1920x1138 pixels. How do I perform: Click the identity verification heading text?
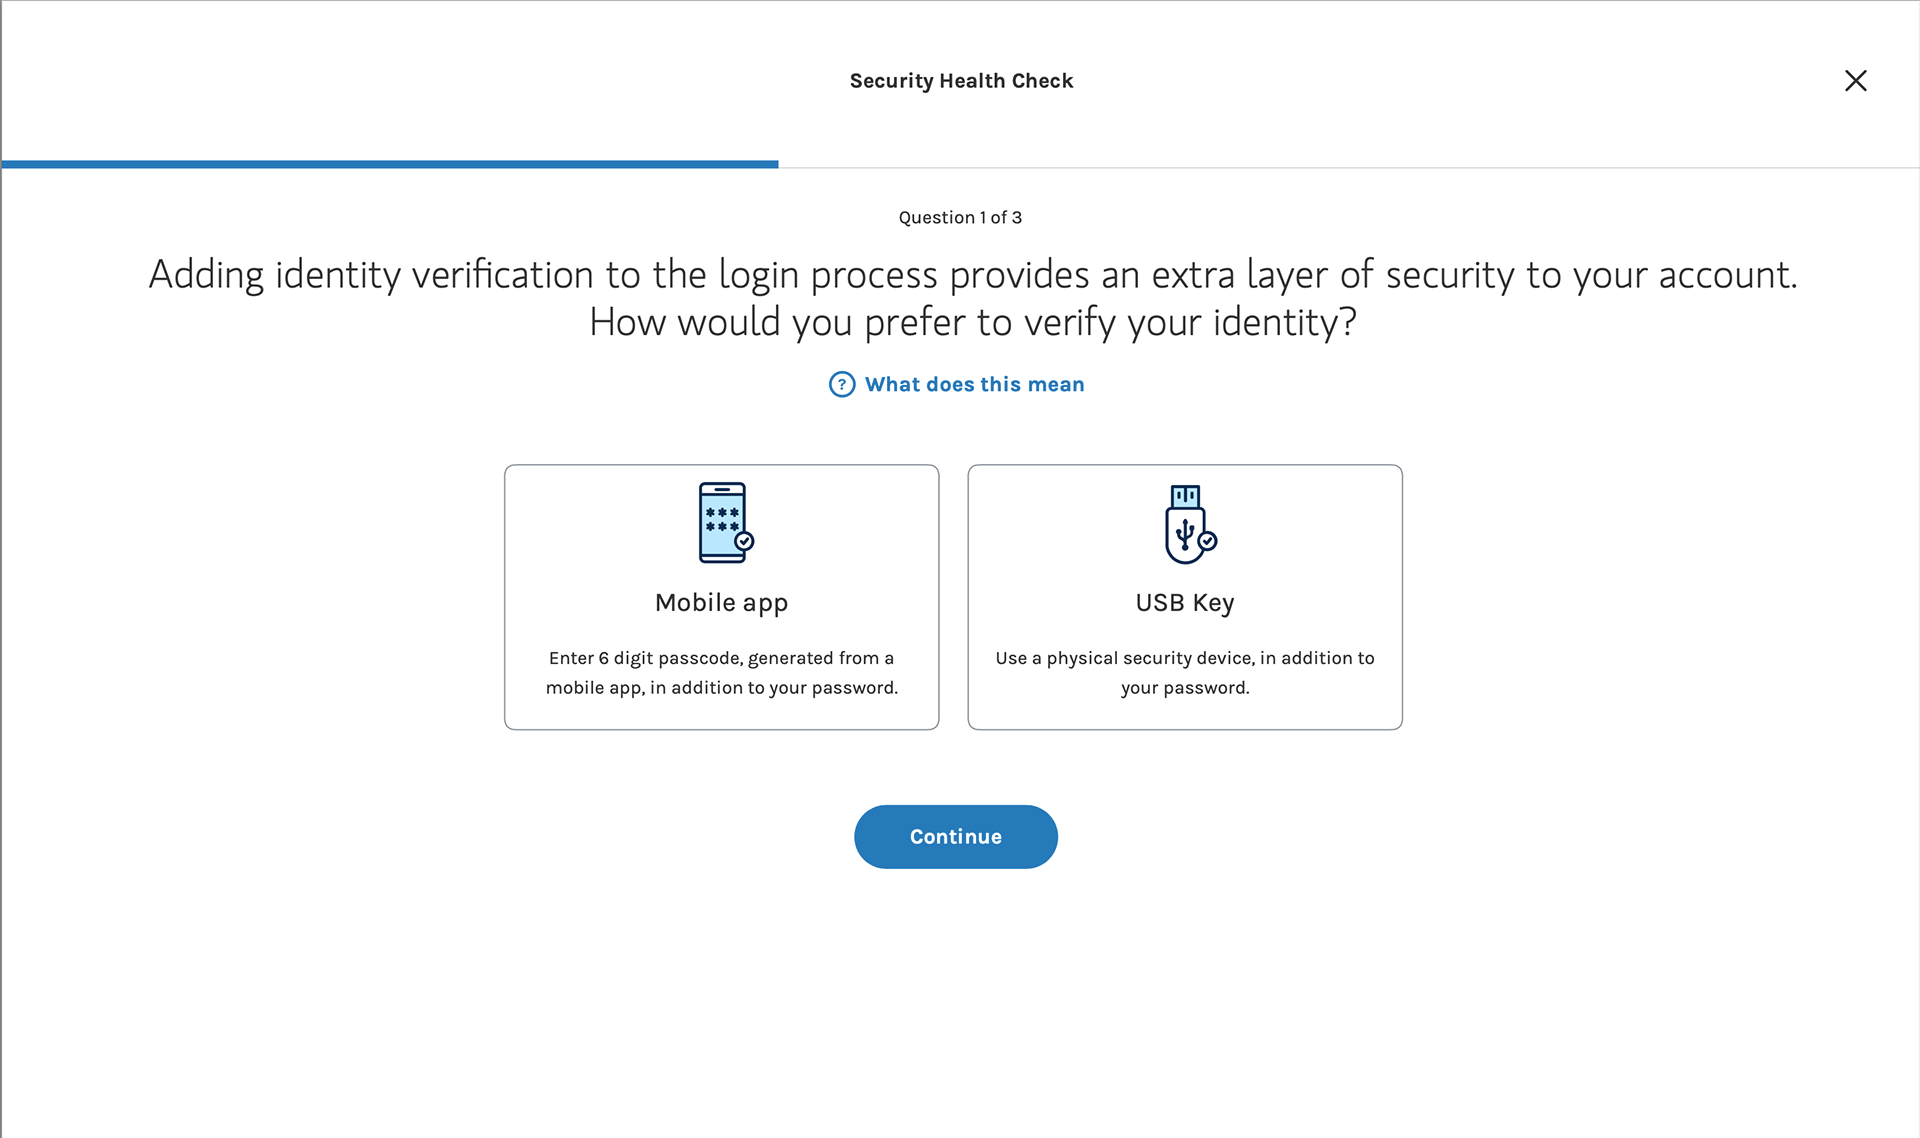tap(972, 275)
